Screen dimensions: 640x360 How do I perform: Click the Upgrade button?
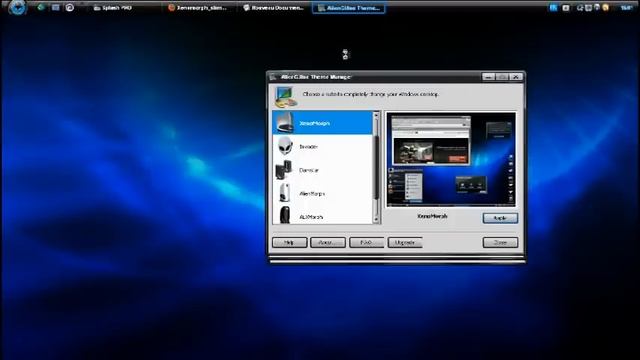pyautogui.click(x=404, y=242)
